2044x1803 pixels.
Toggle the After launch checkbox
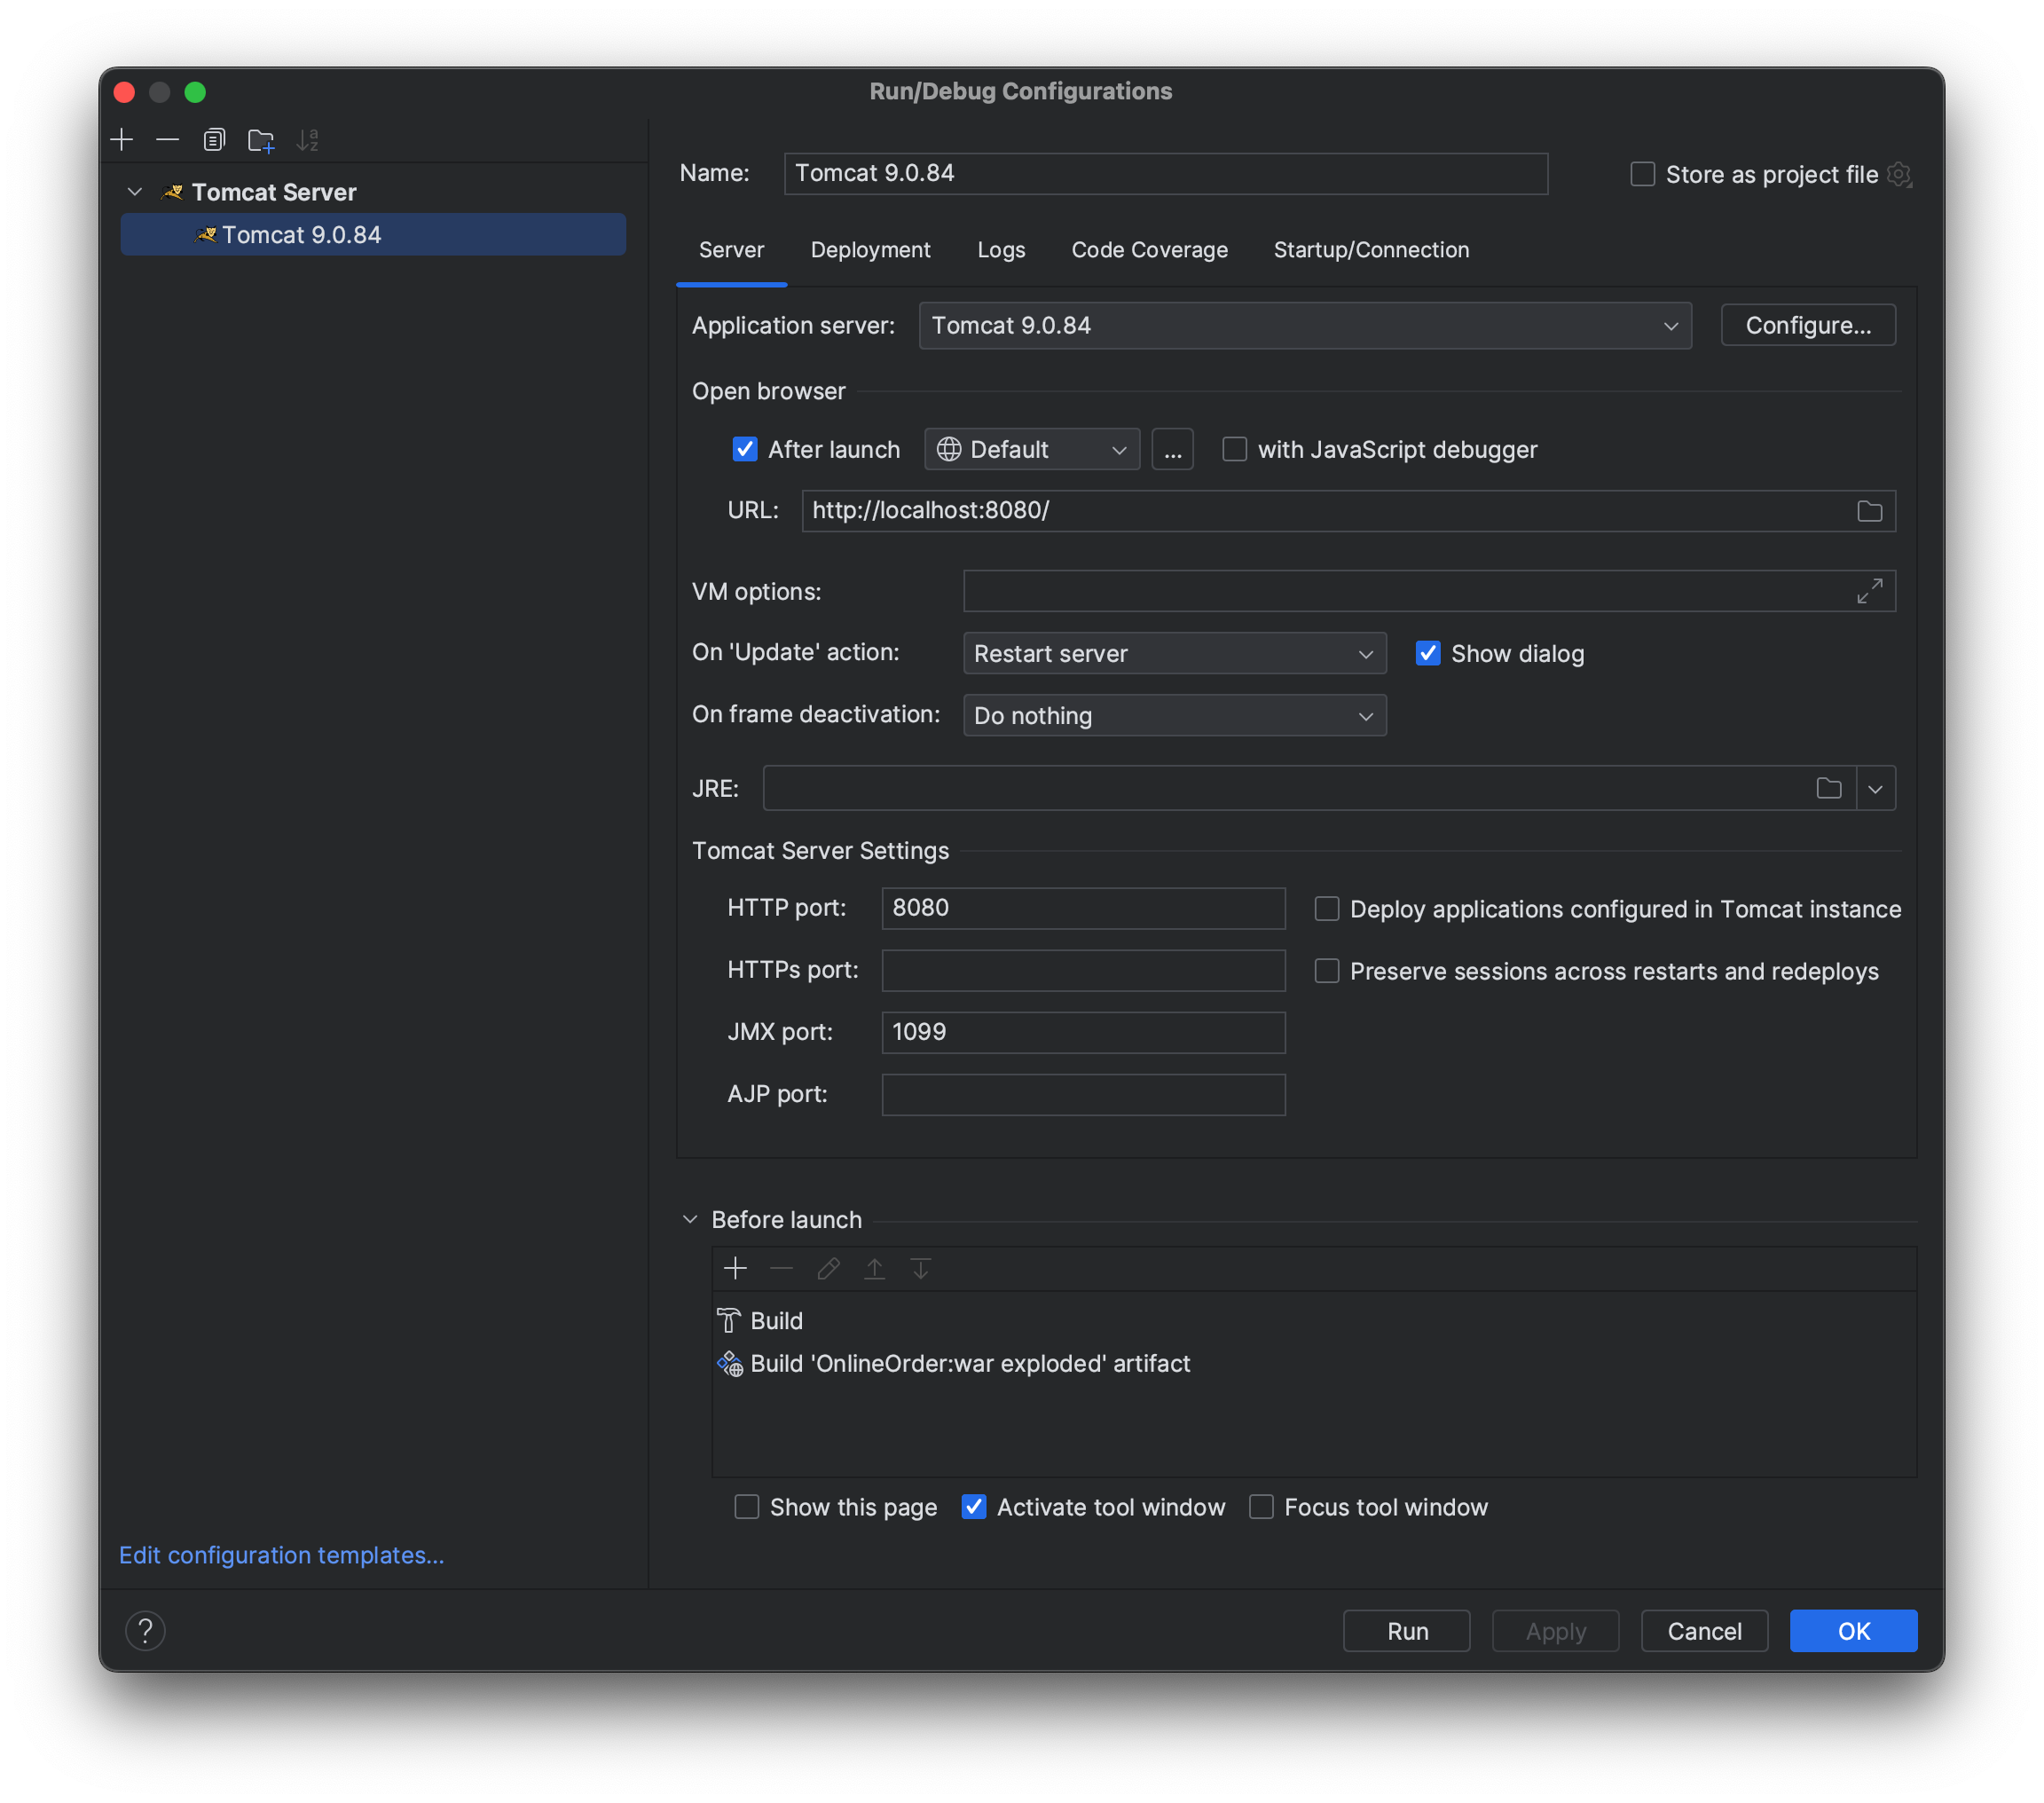pyautogui.click(x=743, y=447)
